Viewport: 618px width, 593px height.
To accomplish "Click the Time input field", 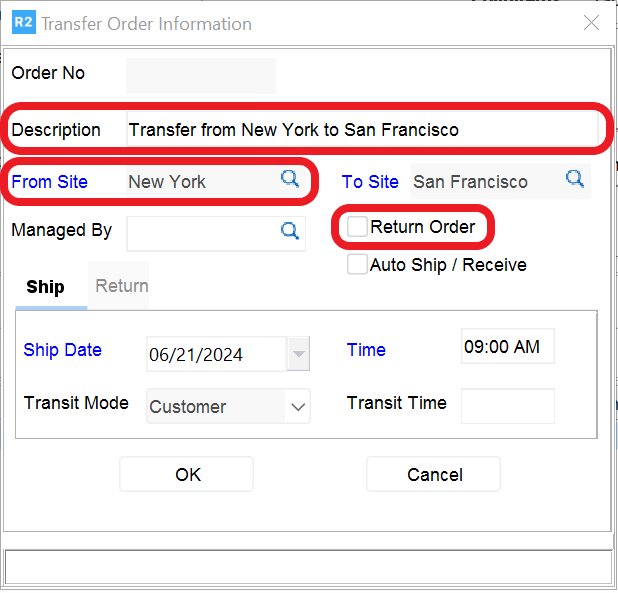I will click(507, 347).
